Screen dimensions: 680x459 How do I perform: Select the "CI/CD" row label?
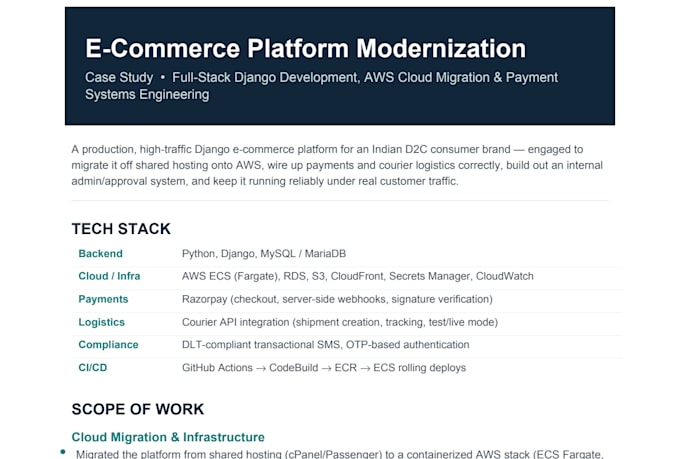[93, 367]
